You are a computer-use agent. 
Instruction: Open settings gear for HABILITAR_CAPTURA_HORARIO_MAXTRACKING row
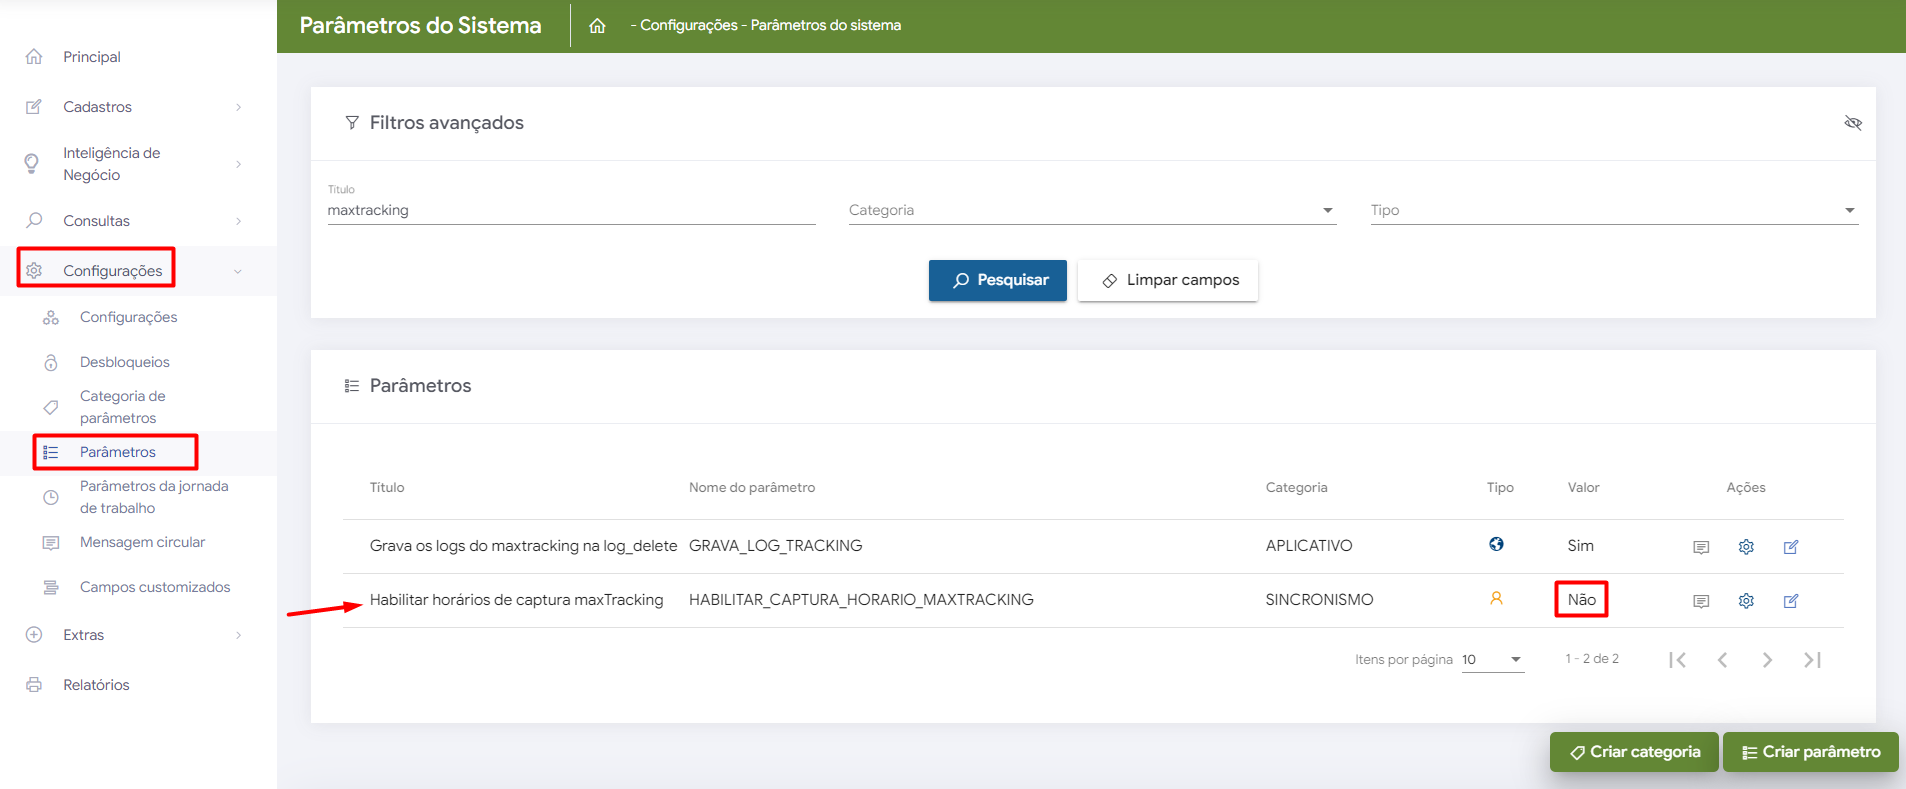click(1745, 601)
